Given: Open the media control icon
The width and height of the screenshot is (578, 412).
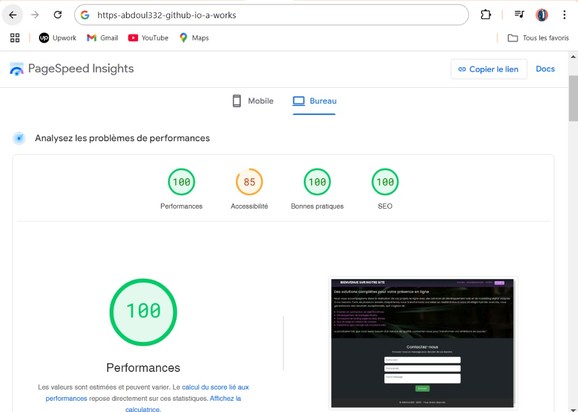Looking at the screenshot, I should click(519, 15).
